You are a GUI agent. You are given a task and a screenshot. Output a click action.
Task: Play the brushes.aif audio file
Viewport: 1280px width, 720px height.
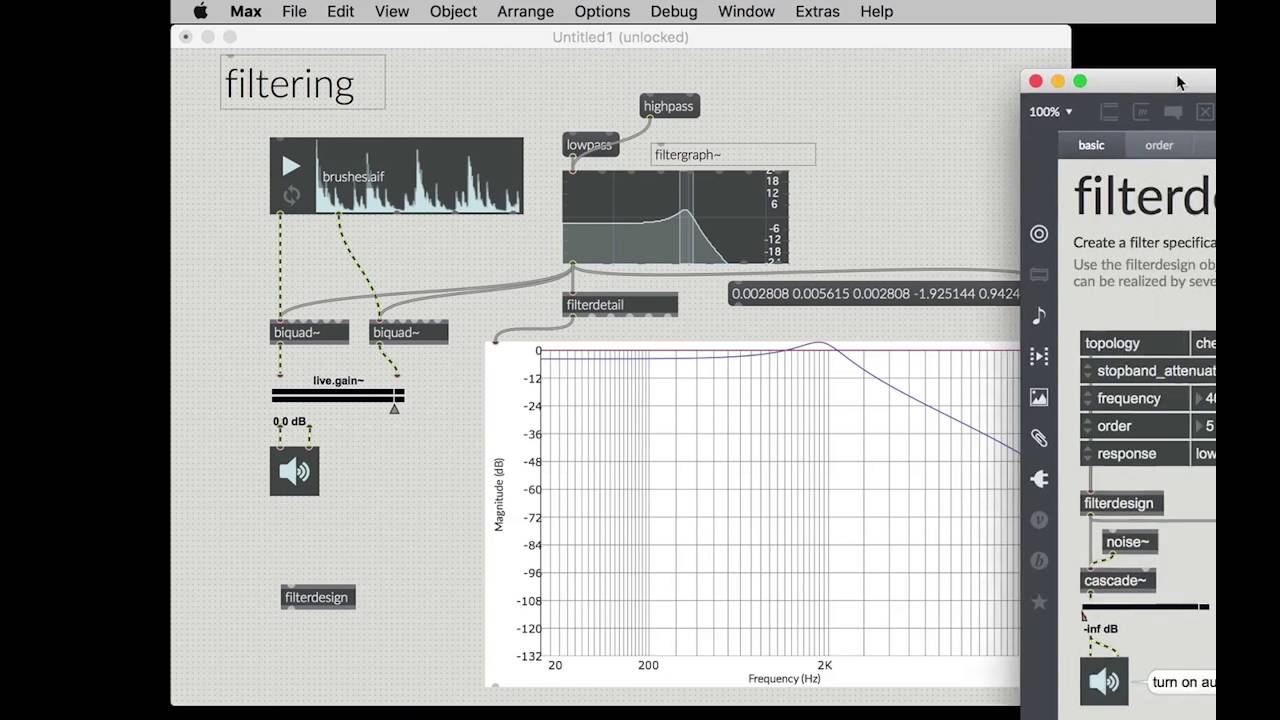[290, 166]
